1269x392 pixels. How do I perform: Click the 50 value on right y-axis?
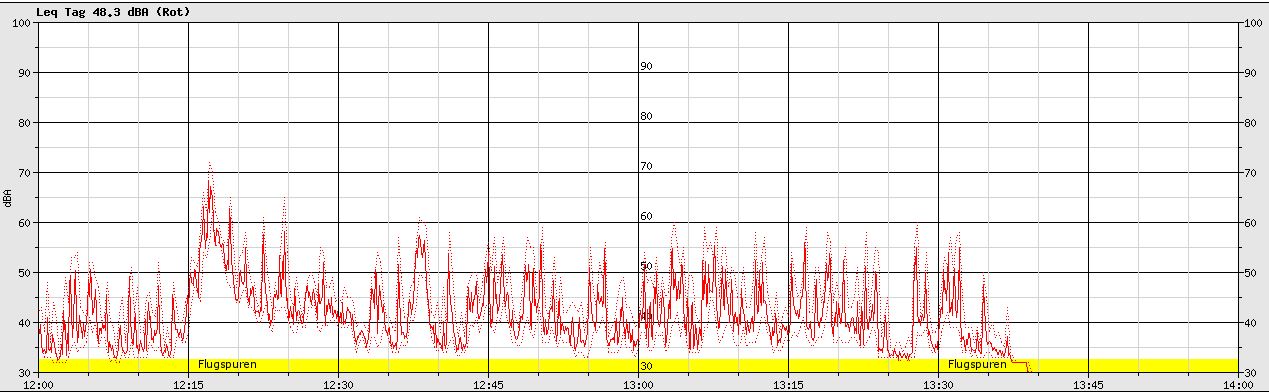1250,273
